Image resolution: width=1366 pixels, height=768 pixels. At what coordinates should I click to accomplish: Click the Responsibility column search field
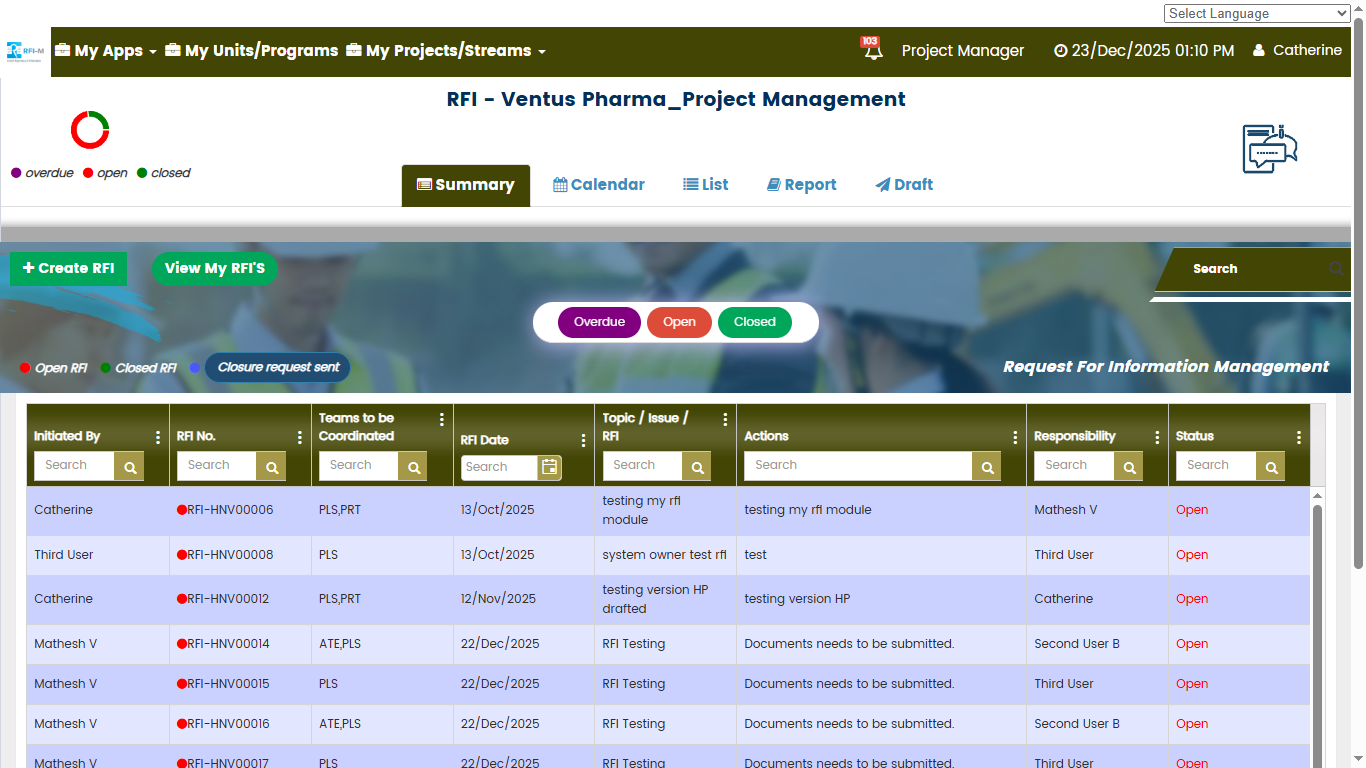pyautogui.click(x=1073, y=465)
